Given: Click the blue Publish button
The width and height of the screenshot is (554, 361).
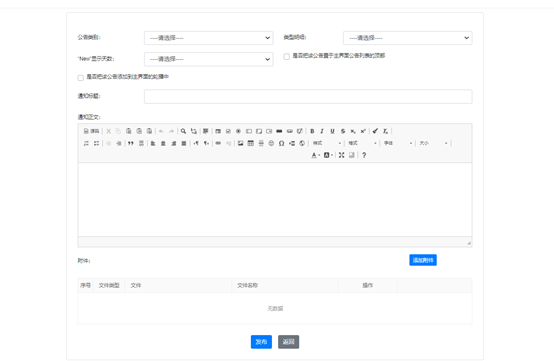Looking at the screenshot, I should tap(261, 342).
